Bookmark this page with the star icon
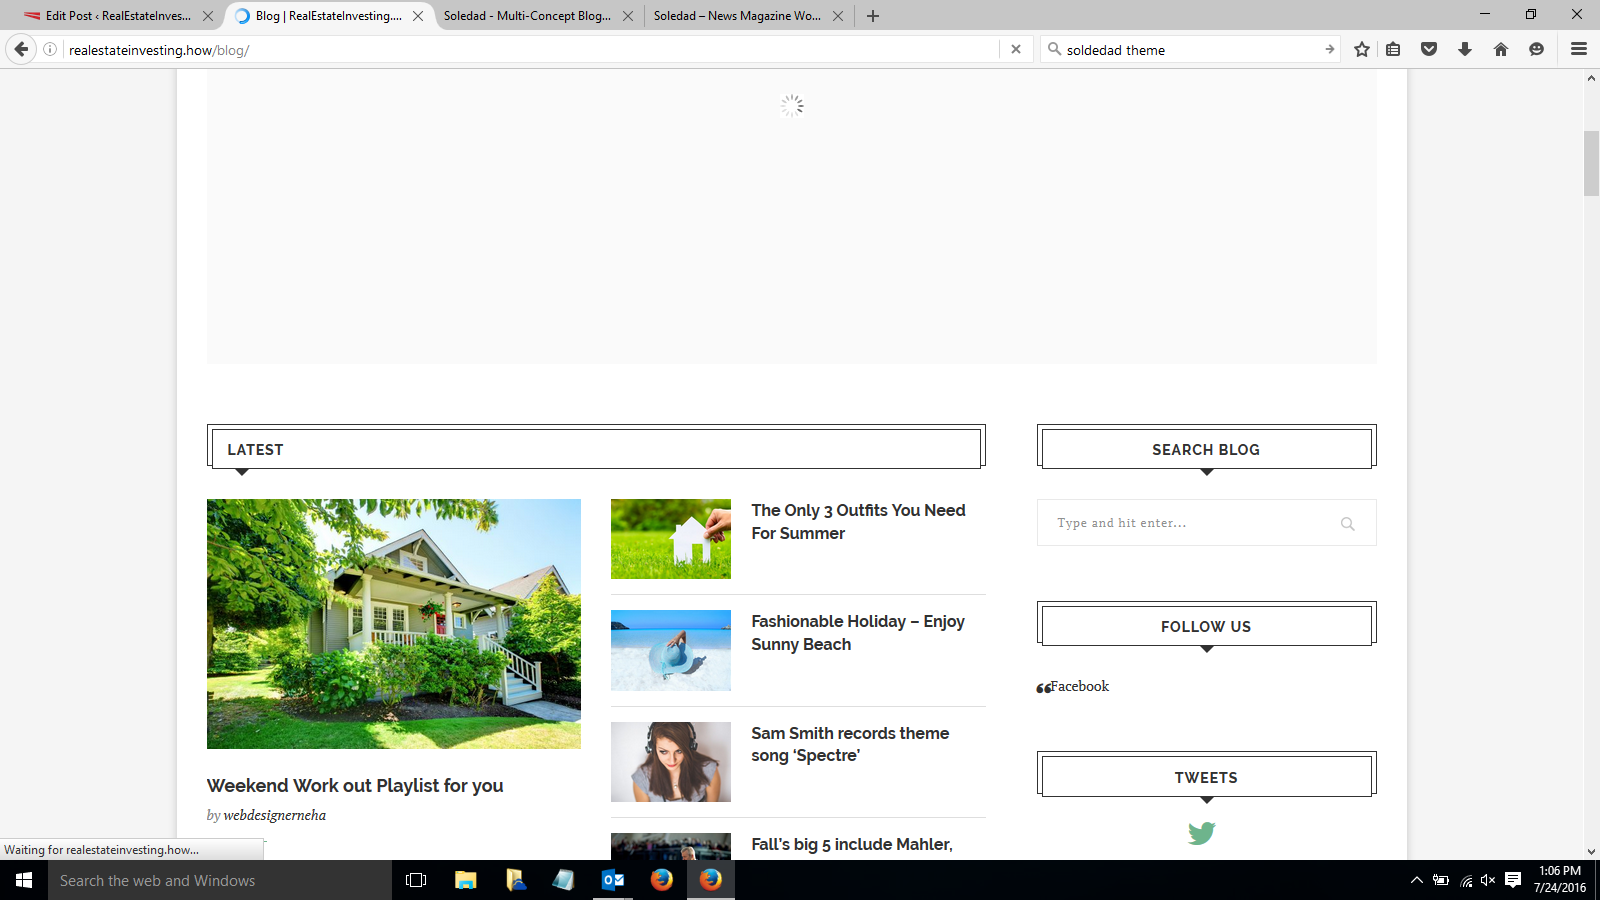Image resolution: width=1600 pixels, height=900 pixels. pos(1362,49)
